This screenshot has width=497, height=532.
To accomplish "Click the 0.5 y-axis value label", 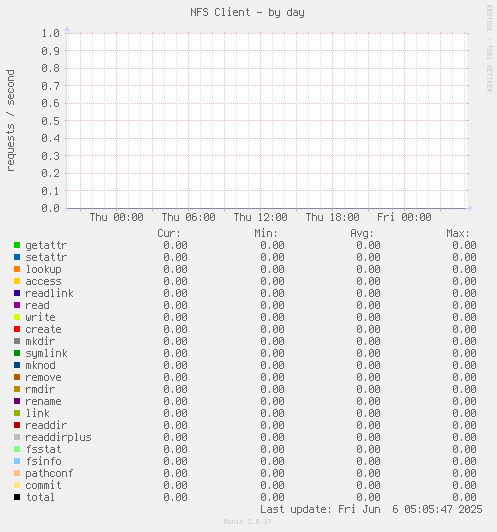I will click(x=51, y=121).
